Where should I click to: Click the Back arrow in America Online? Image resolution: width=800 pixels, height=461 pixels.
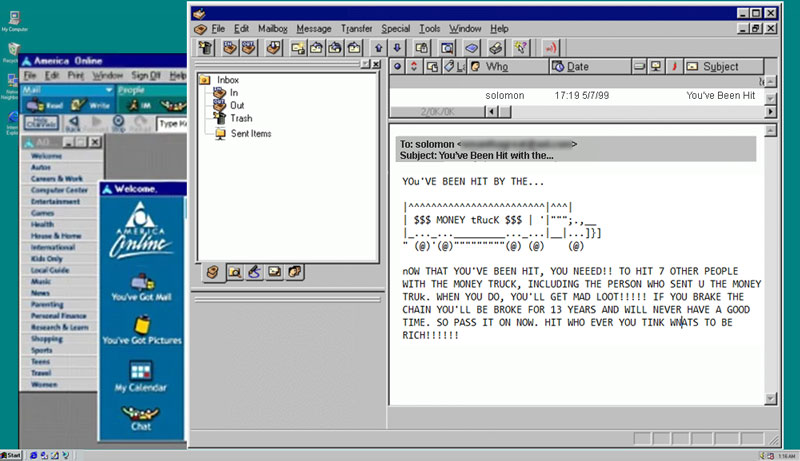(74, 123)
